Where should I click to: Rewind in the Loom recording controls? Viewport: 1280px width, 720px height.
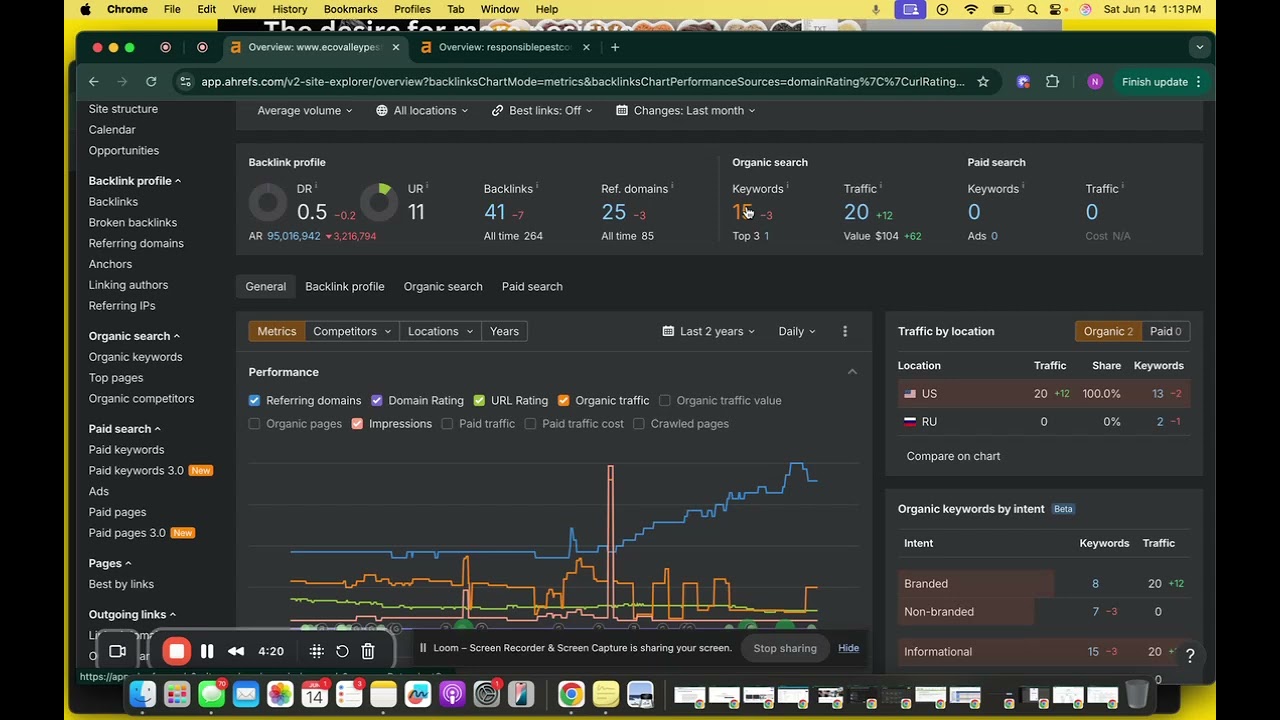(236, 651)
